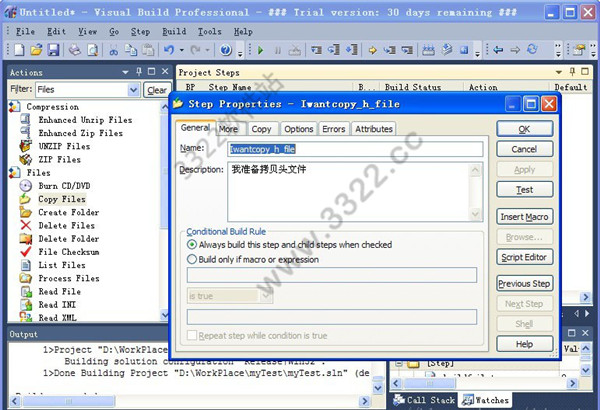Open the 'is true' condition dropdown
The height and width of the screenshot is (410, 600).
266,296
